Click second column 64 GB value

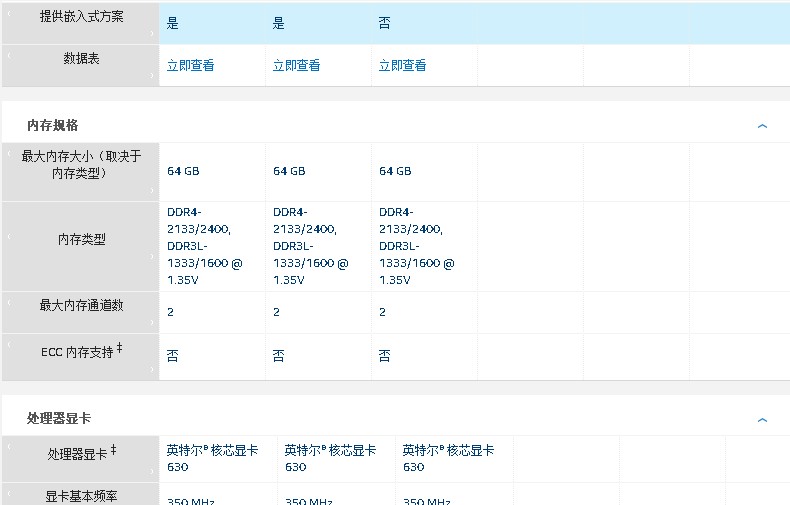tap(289, 171)
